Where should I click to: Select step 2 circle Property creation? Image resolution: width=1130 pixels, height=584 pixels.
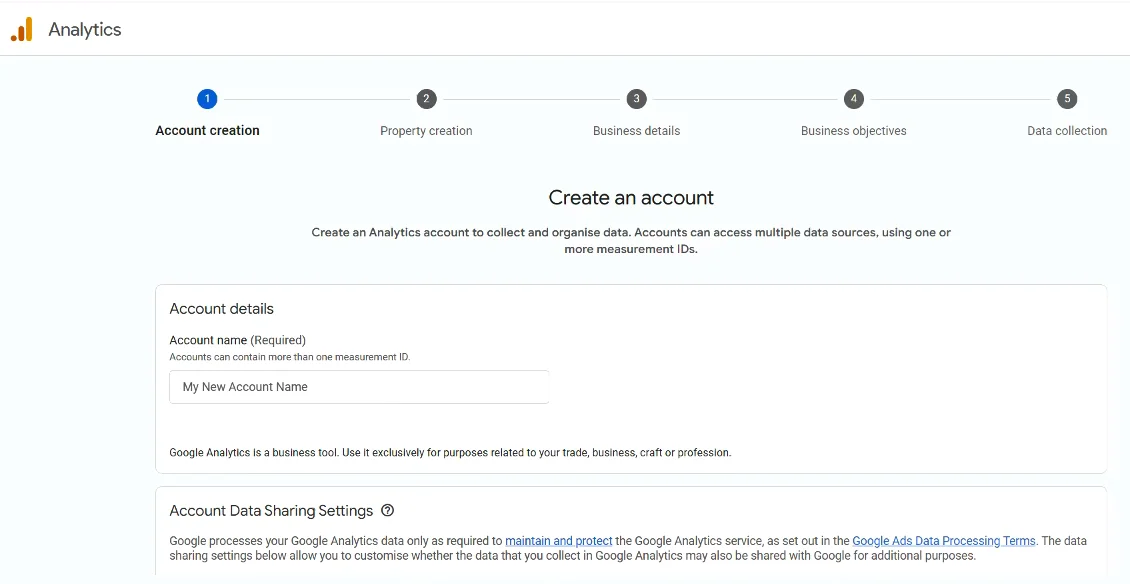click(x=426, y=99)
